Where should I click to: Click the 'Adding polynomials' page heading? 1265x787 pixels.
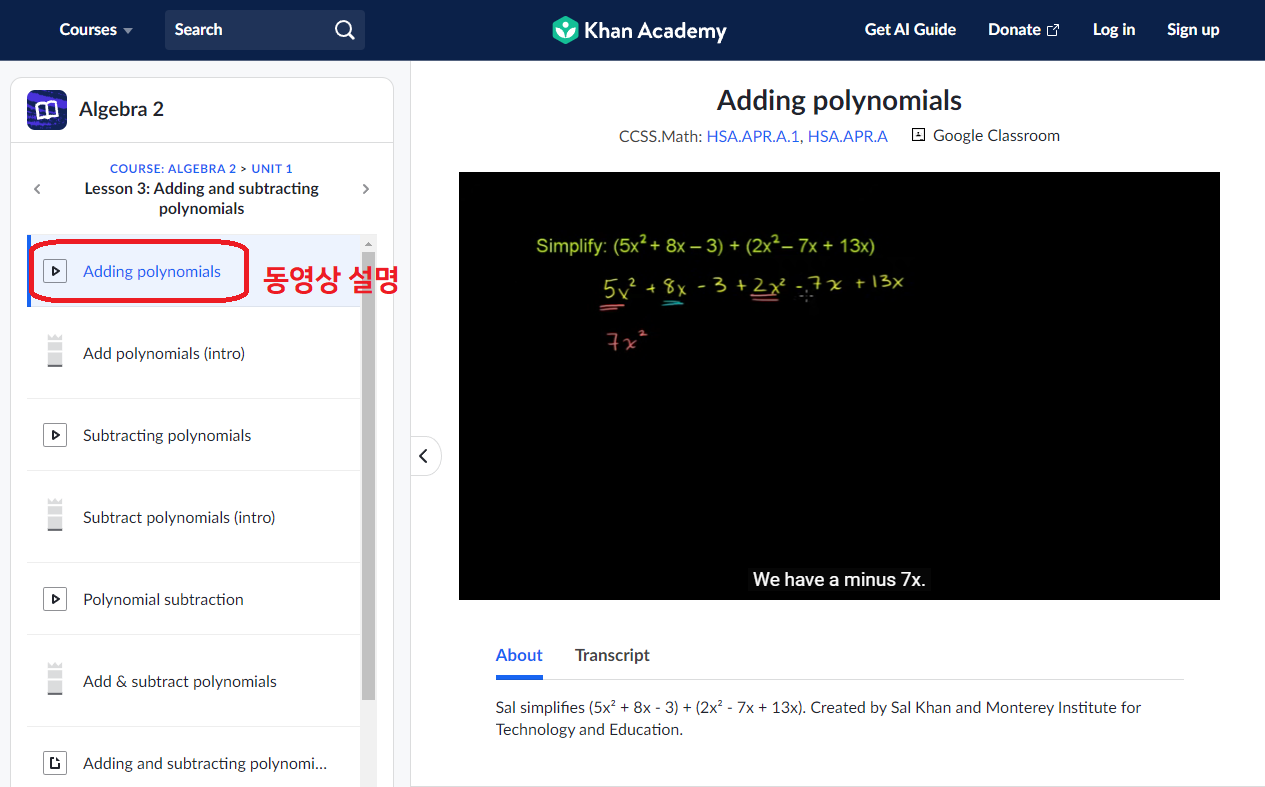839,100
